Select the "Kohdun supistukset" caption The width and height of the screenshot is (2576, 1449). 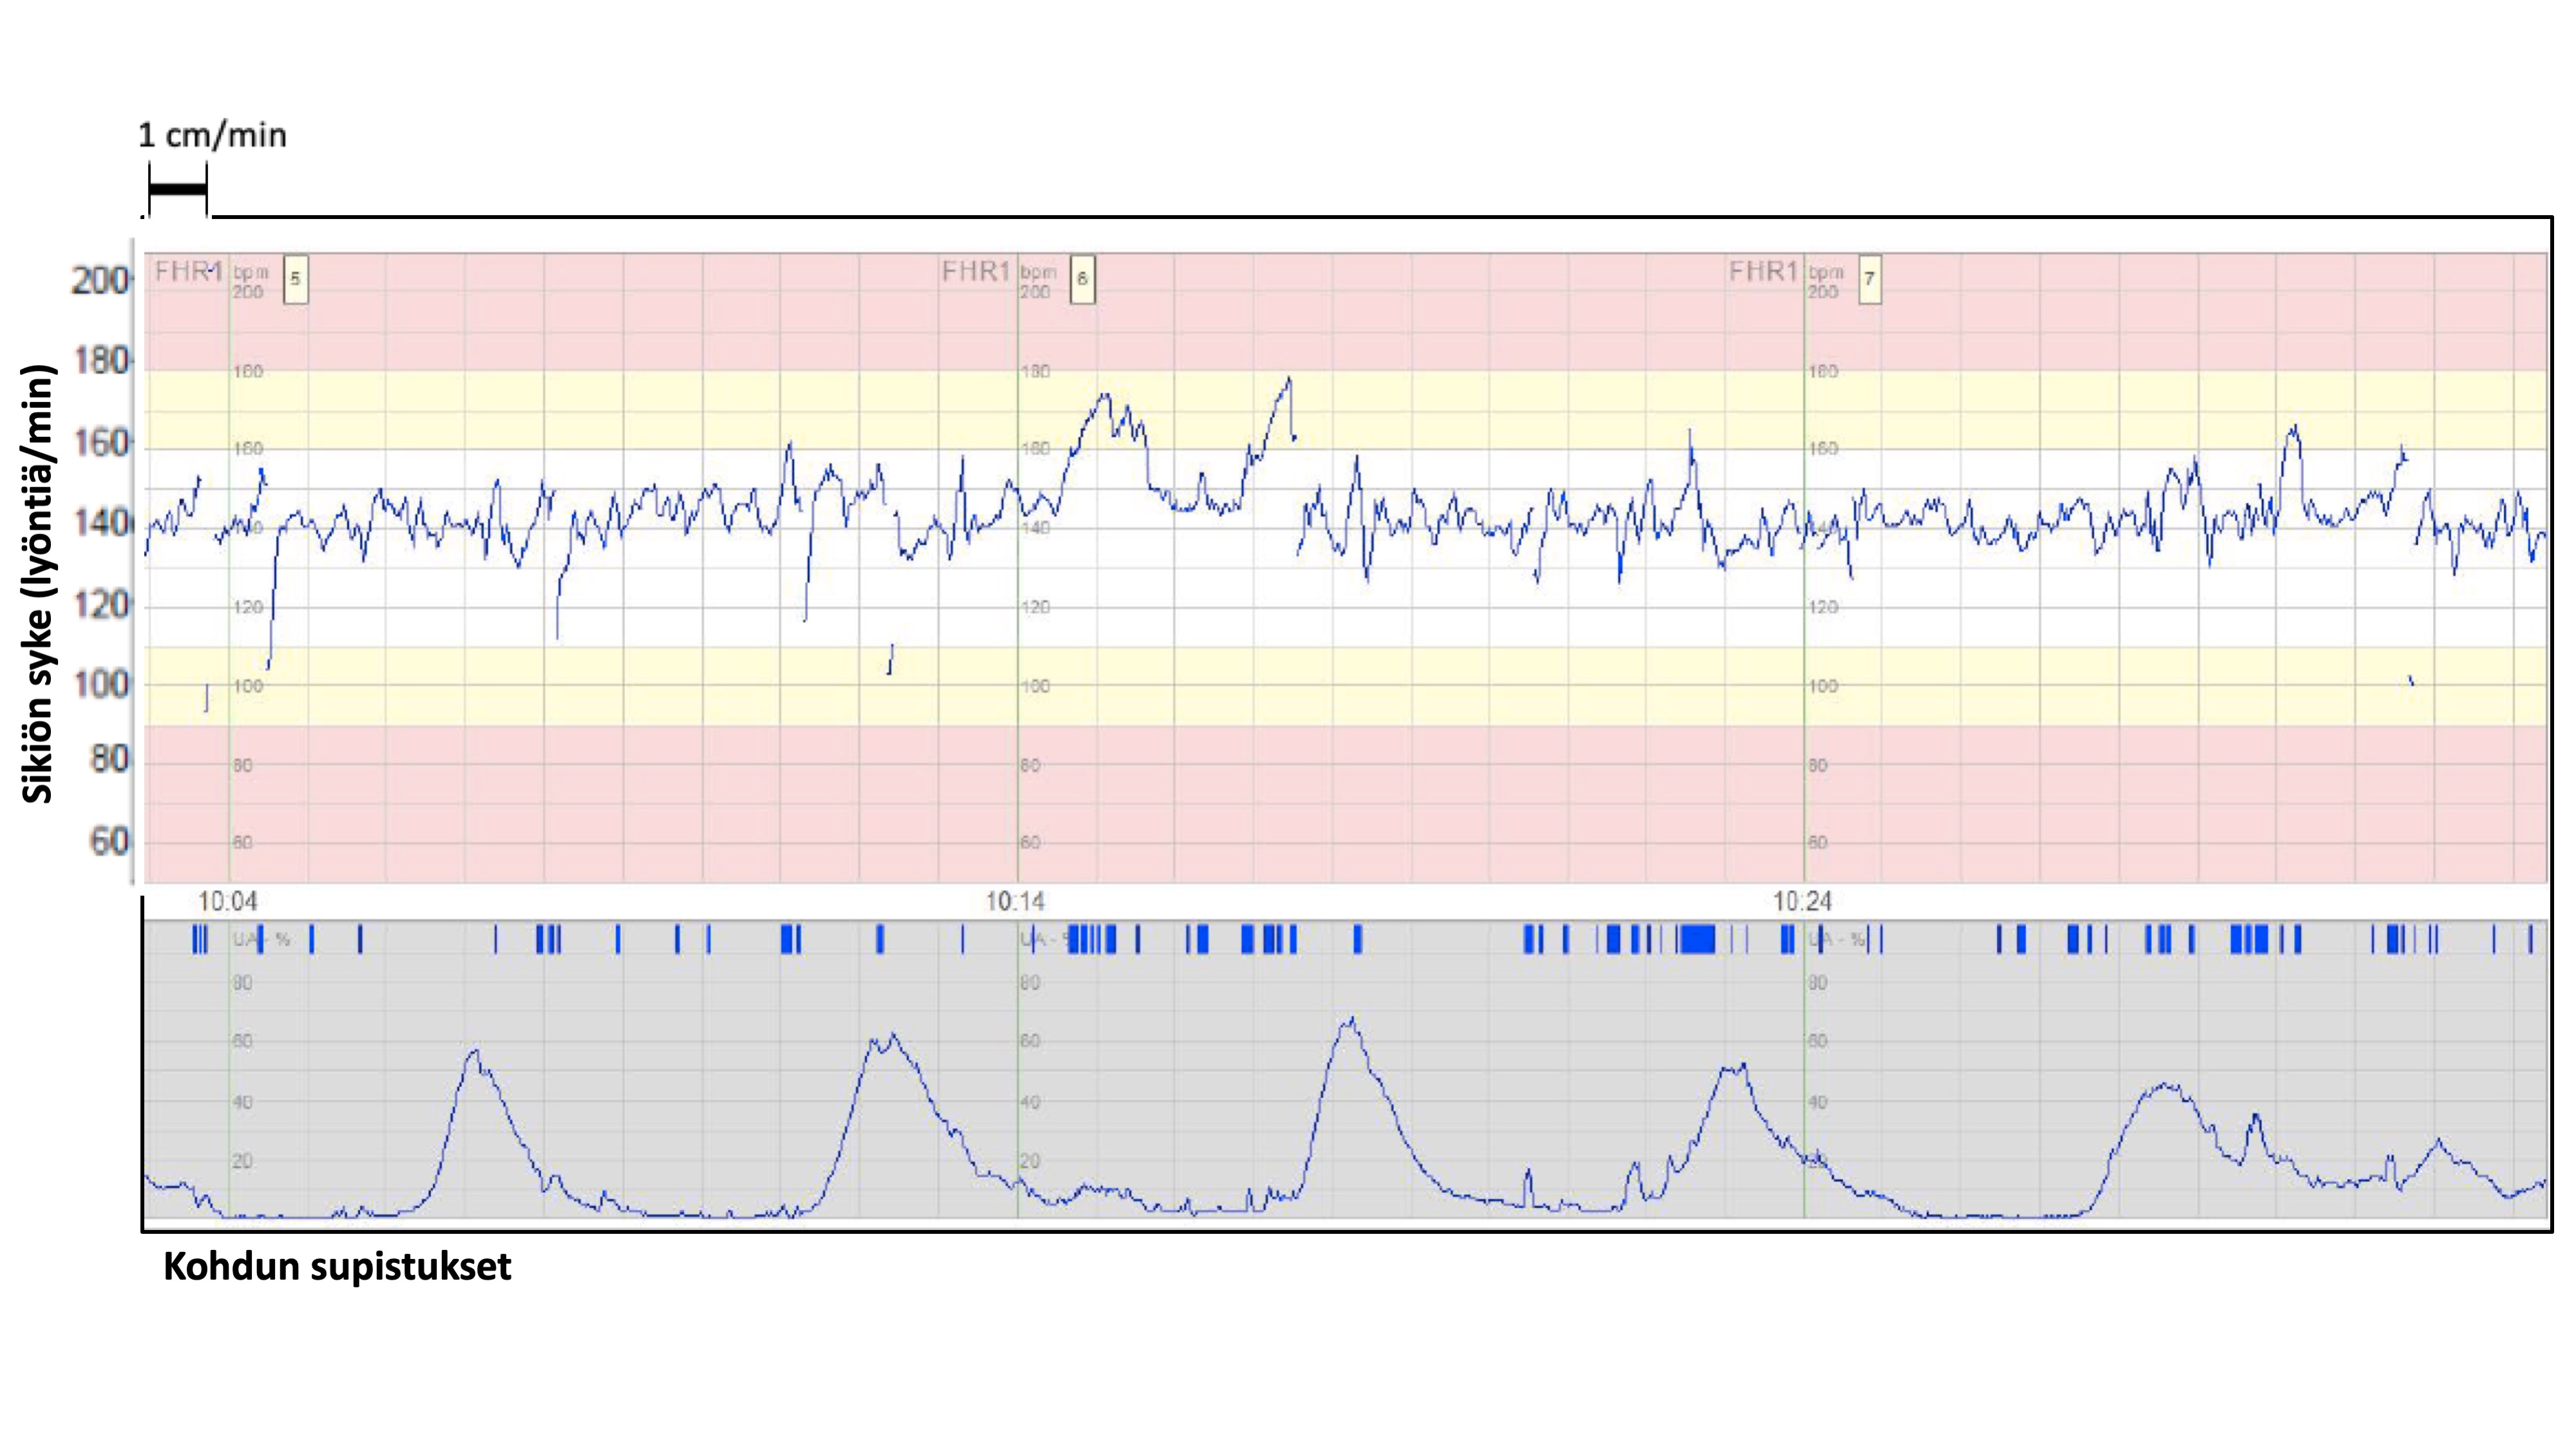pos(337,1267)
